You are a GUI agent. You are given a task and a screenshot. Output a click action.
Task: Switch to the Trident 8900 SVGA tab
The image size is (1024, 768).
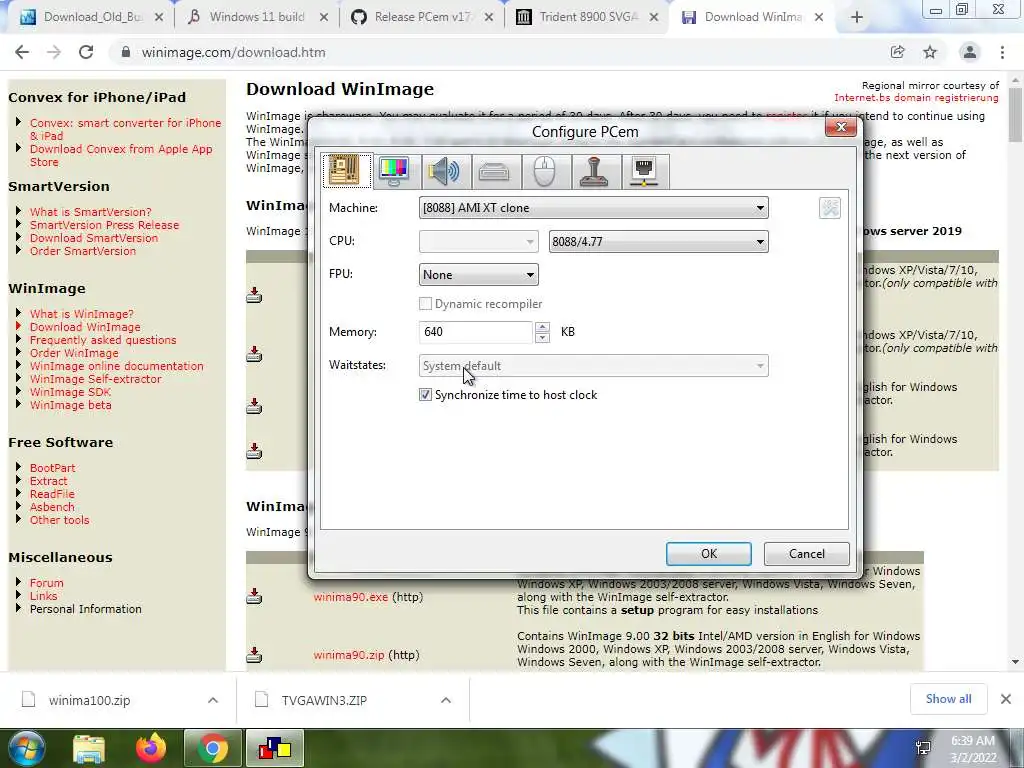588,17
